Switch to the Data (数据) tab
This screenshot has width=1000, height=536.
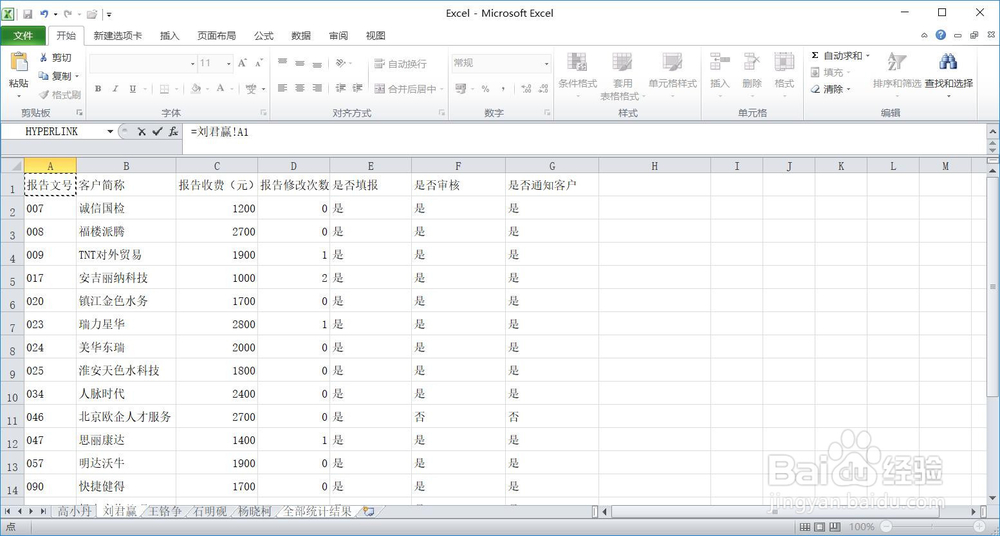pyautogui.click(x=301, y=36)
